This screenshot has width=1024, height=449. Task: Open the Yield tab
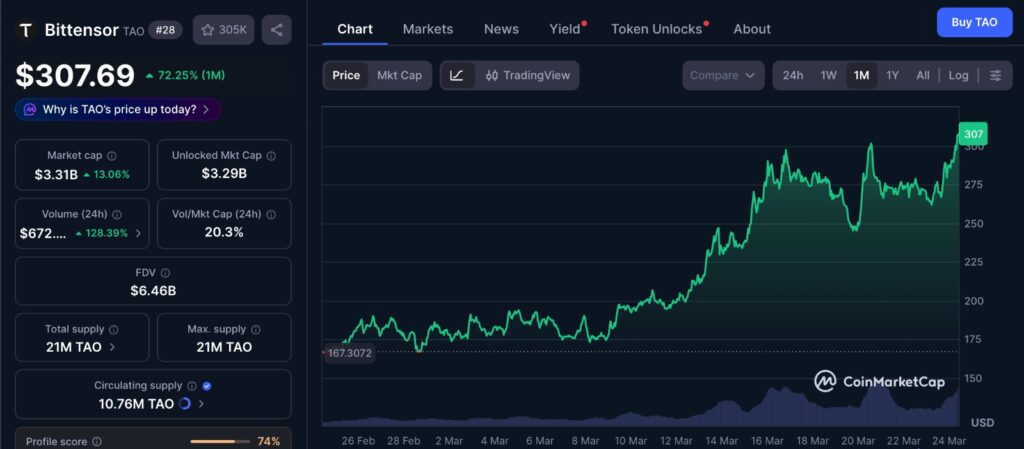(566, 29)
